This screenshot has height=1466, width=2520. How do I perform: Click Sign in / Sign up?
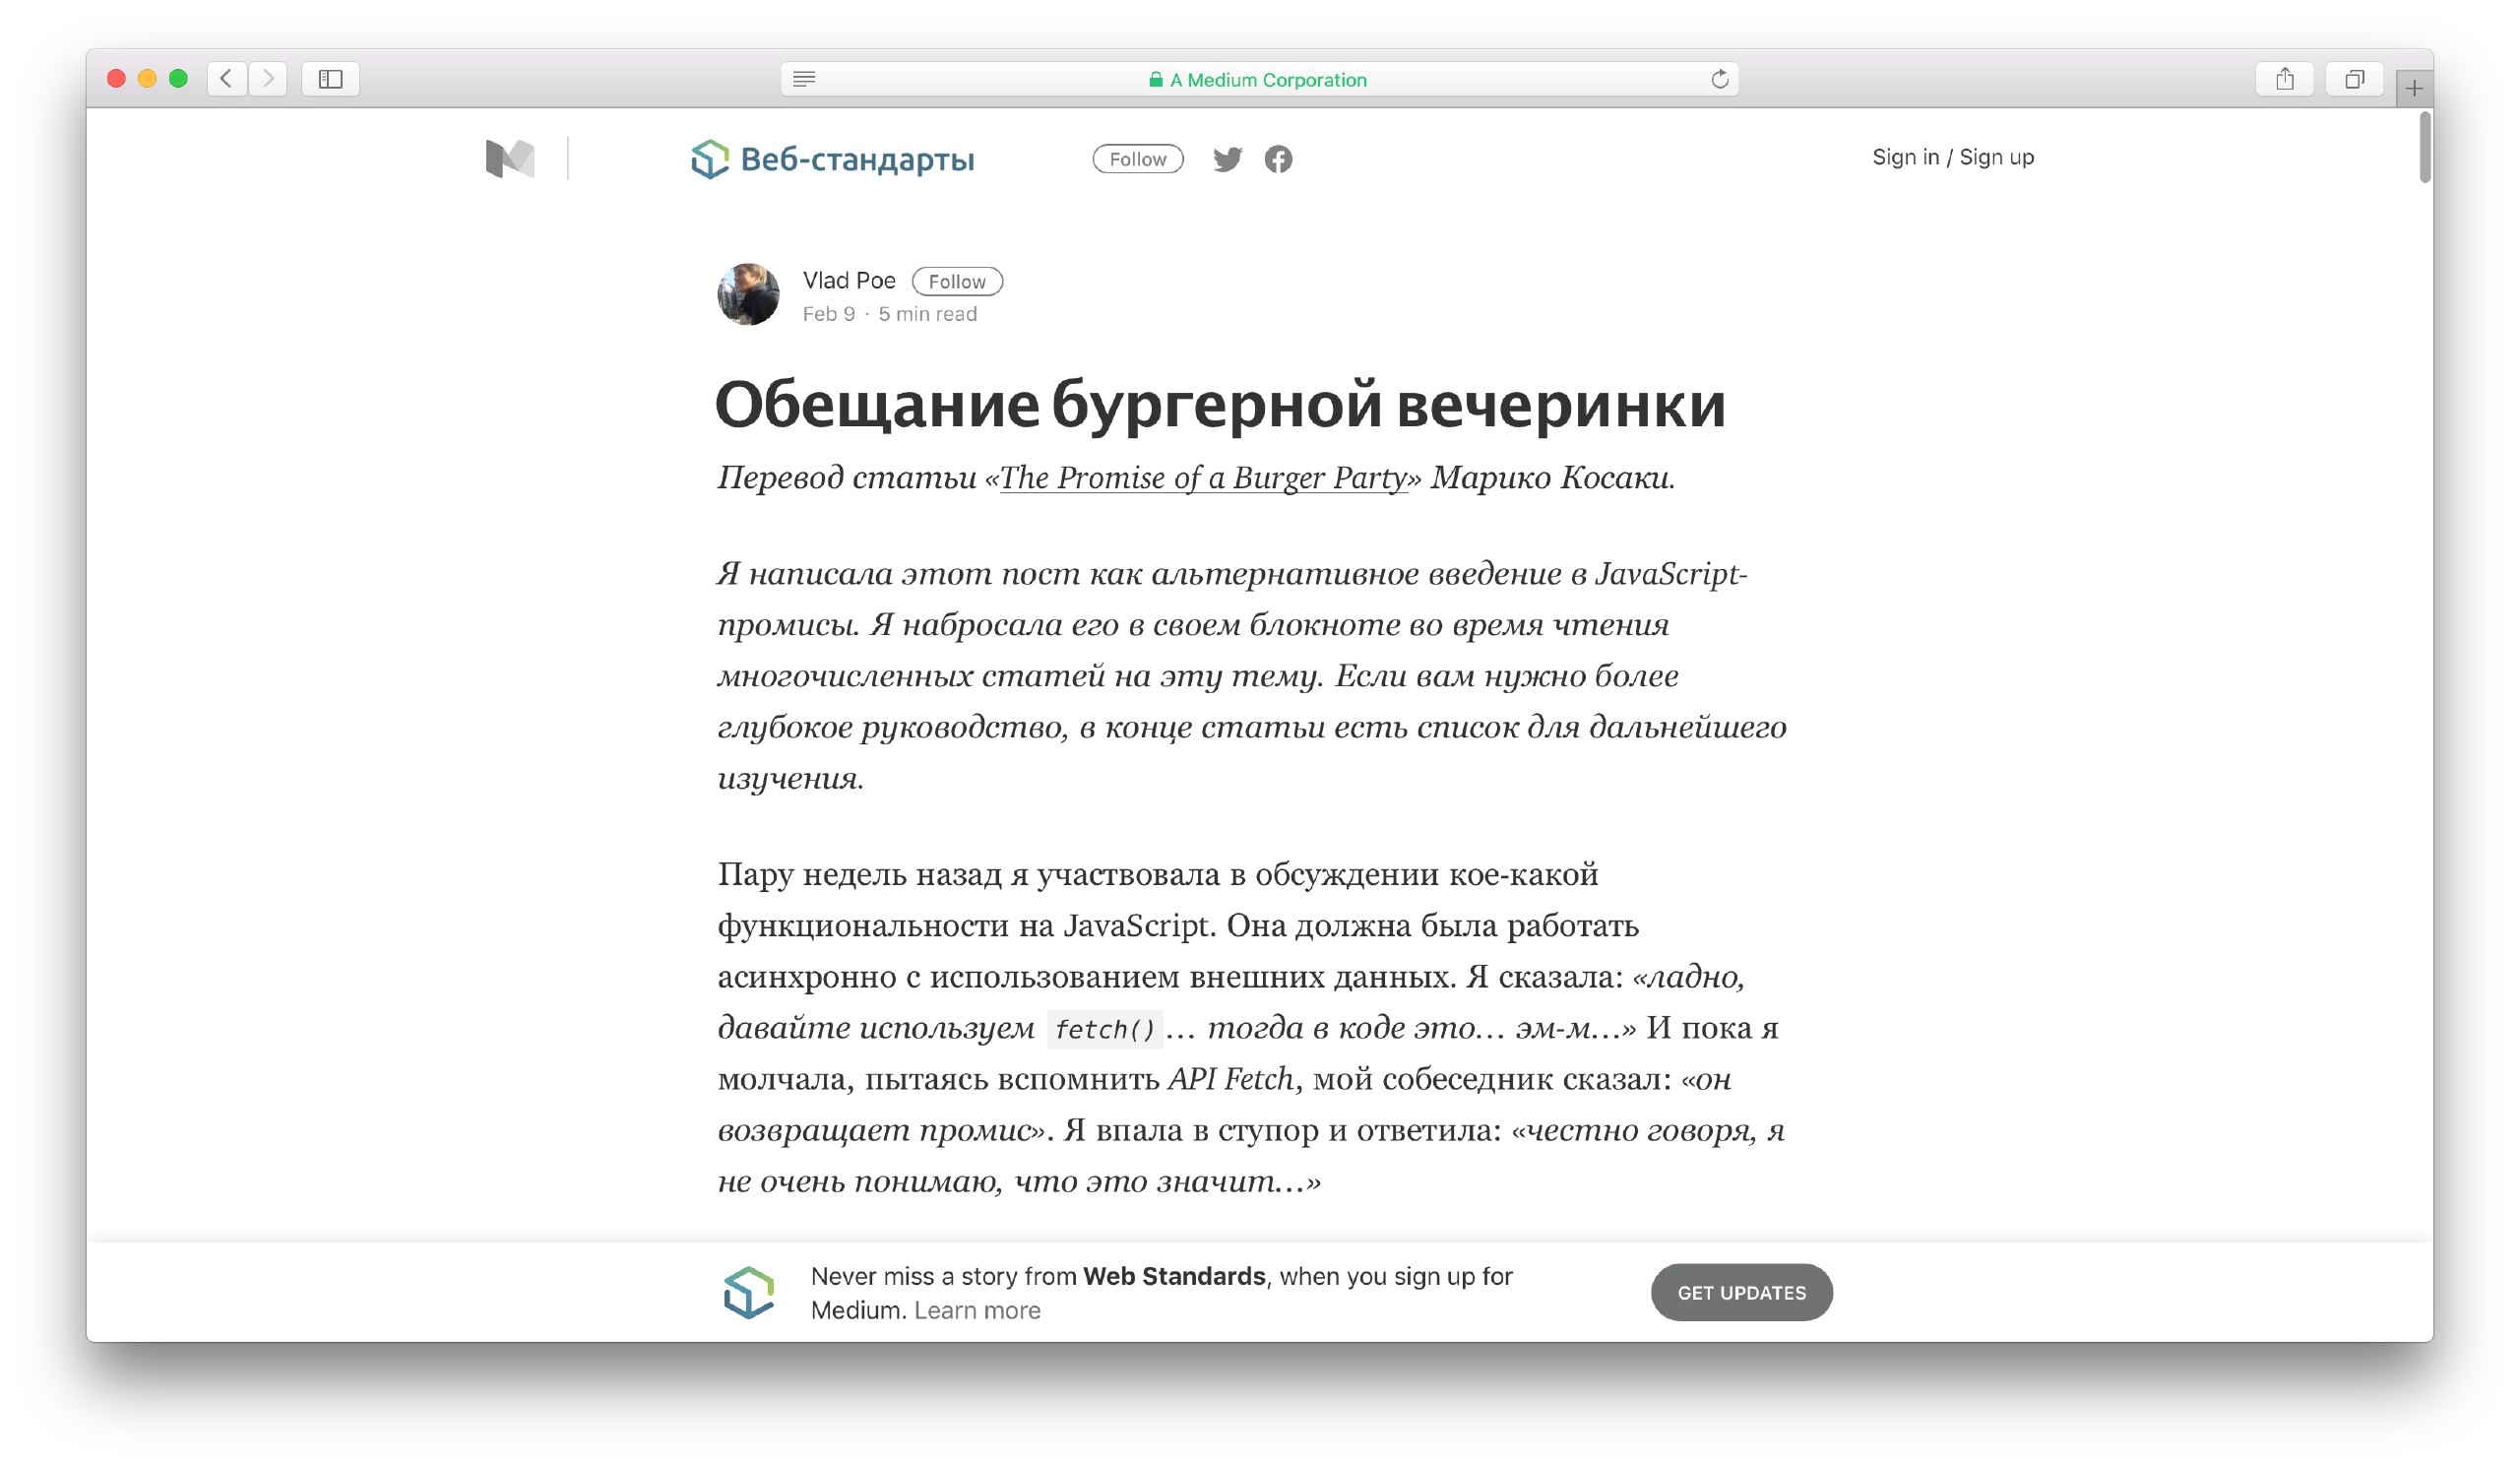[1953, 157]
